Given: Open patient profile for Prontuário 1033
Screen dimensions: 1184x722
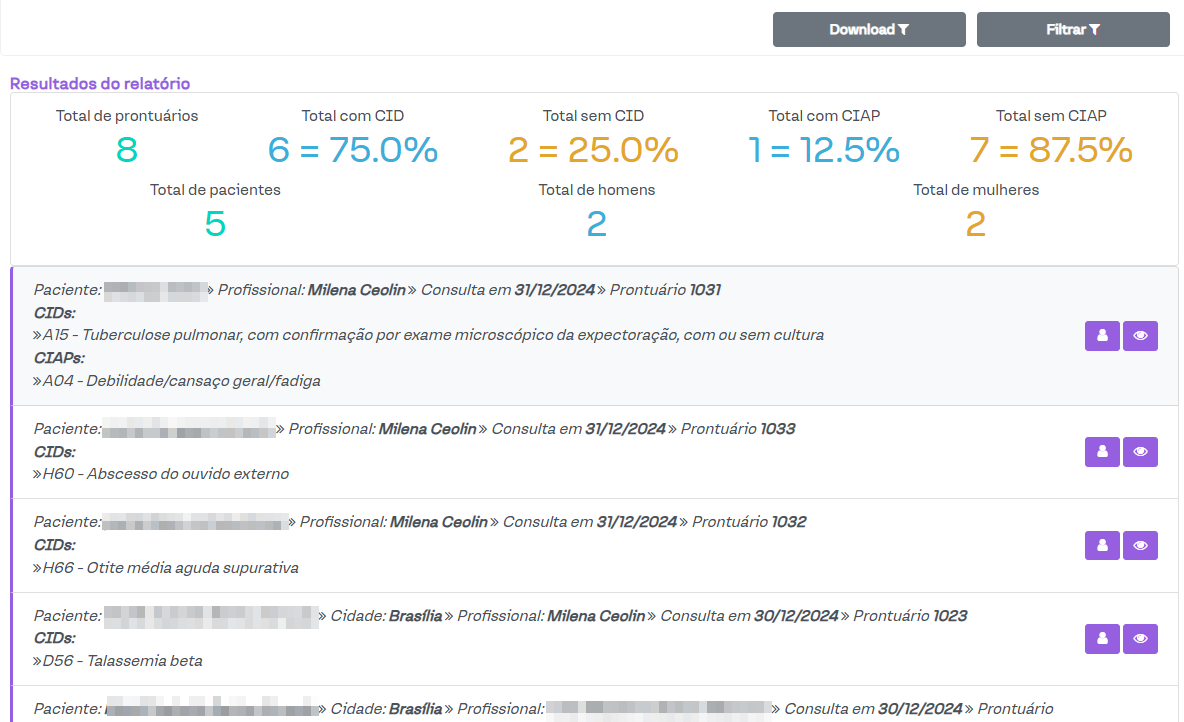Looking at the screenshot, I should tap(1102, 452).
